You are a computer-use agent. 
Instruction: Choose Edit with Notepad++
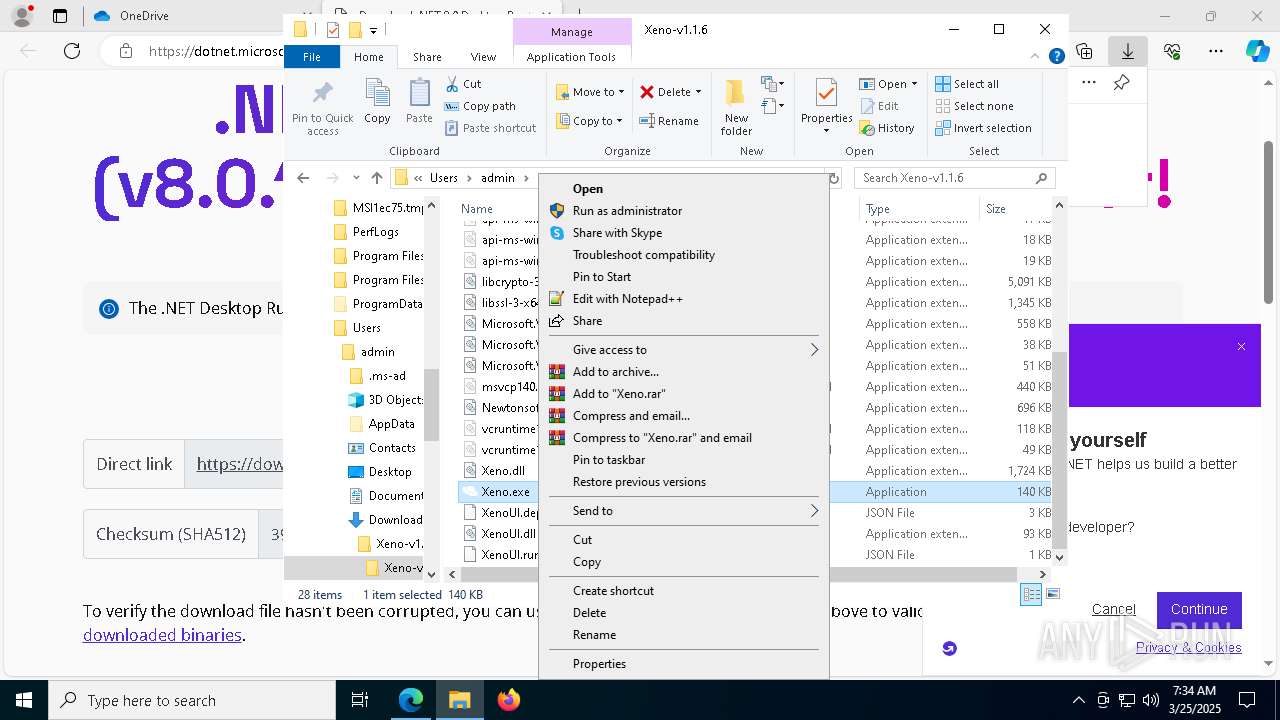pos(683,299)
